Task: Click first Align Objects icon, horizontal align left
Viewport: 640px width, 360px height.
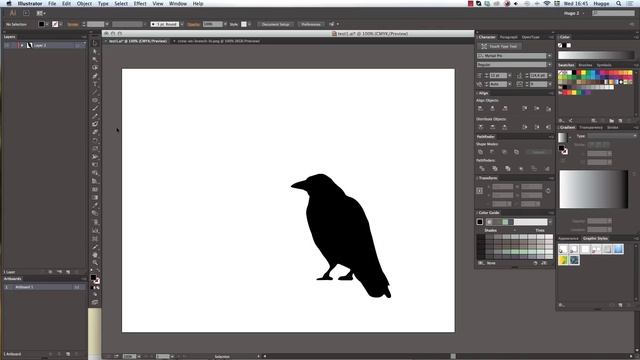Action: coord(480,108)
